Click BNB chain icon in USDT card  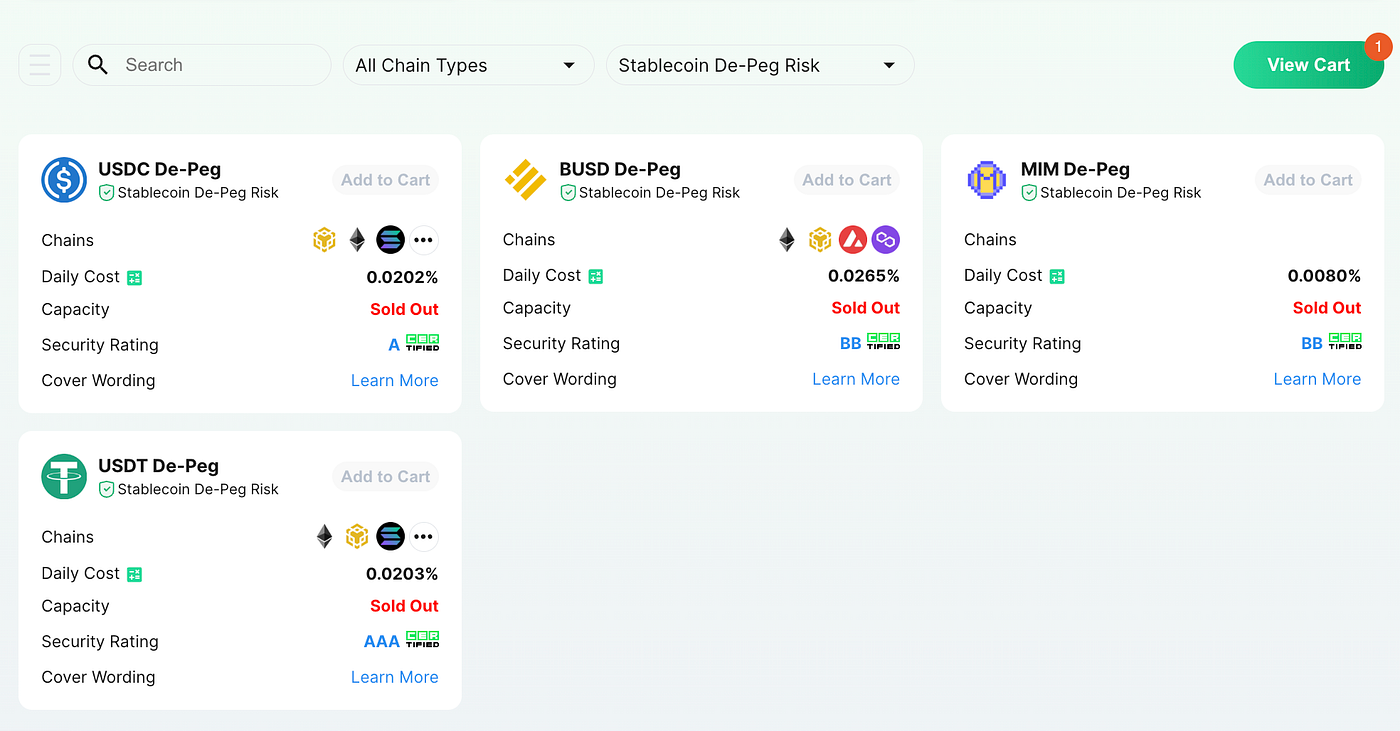point(357,537)
